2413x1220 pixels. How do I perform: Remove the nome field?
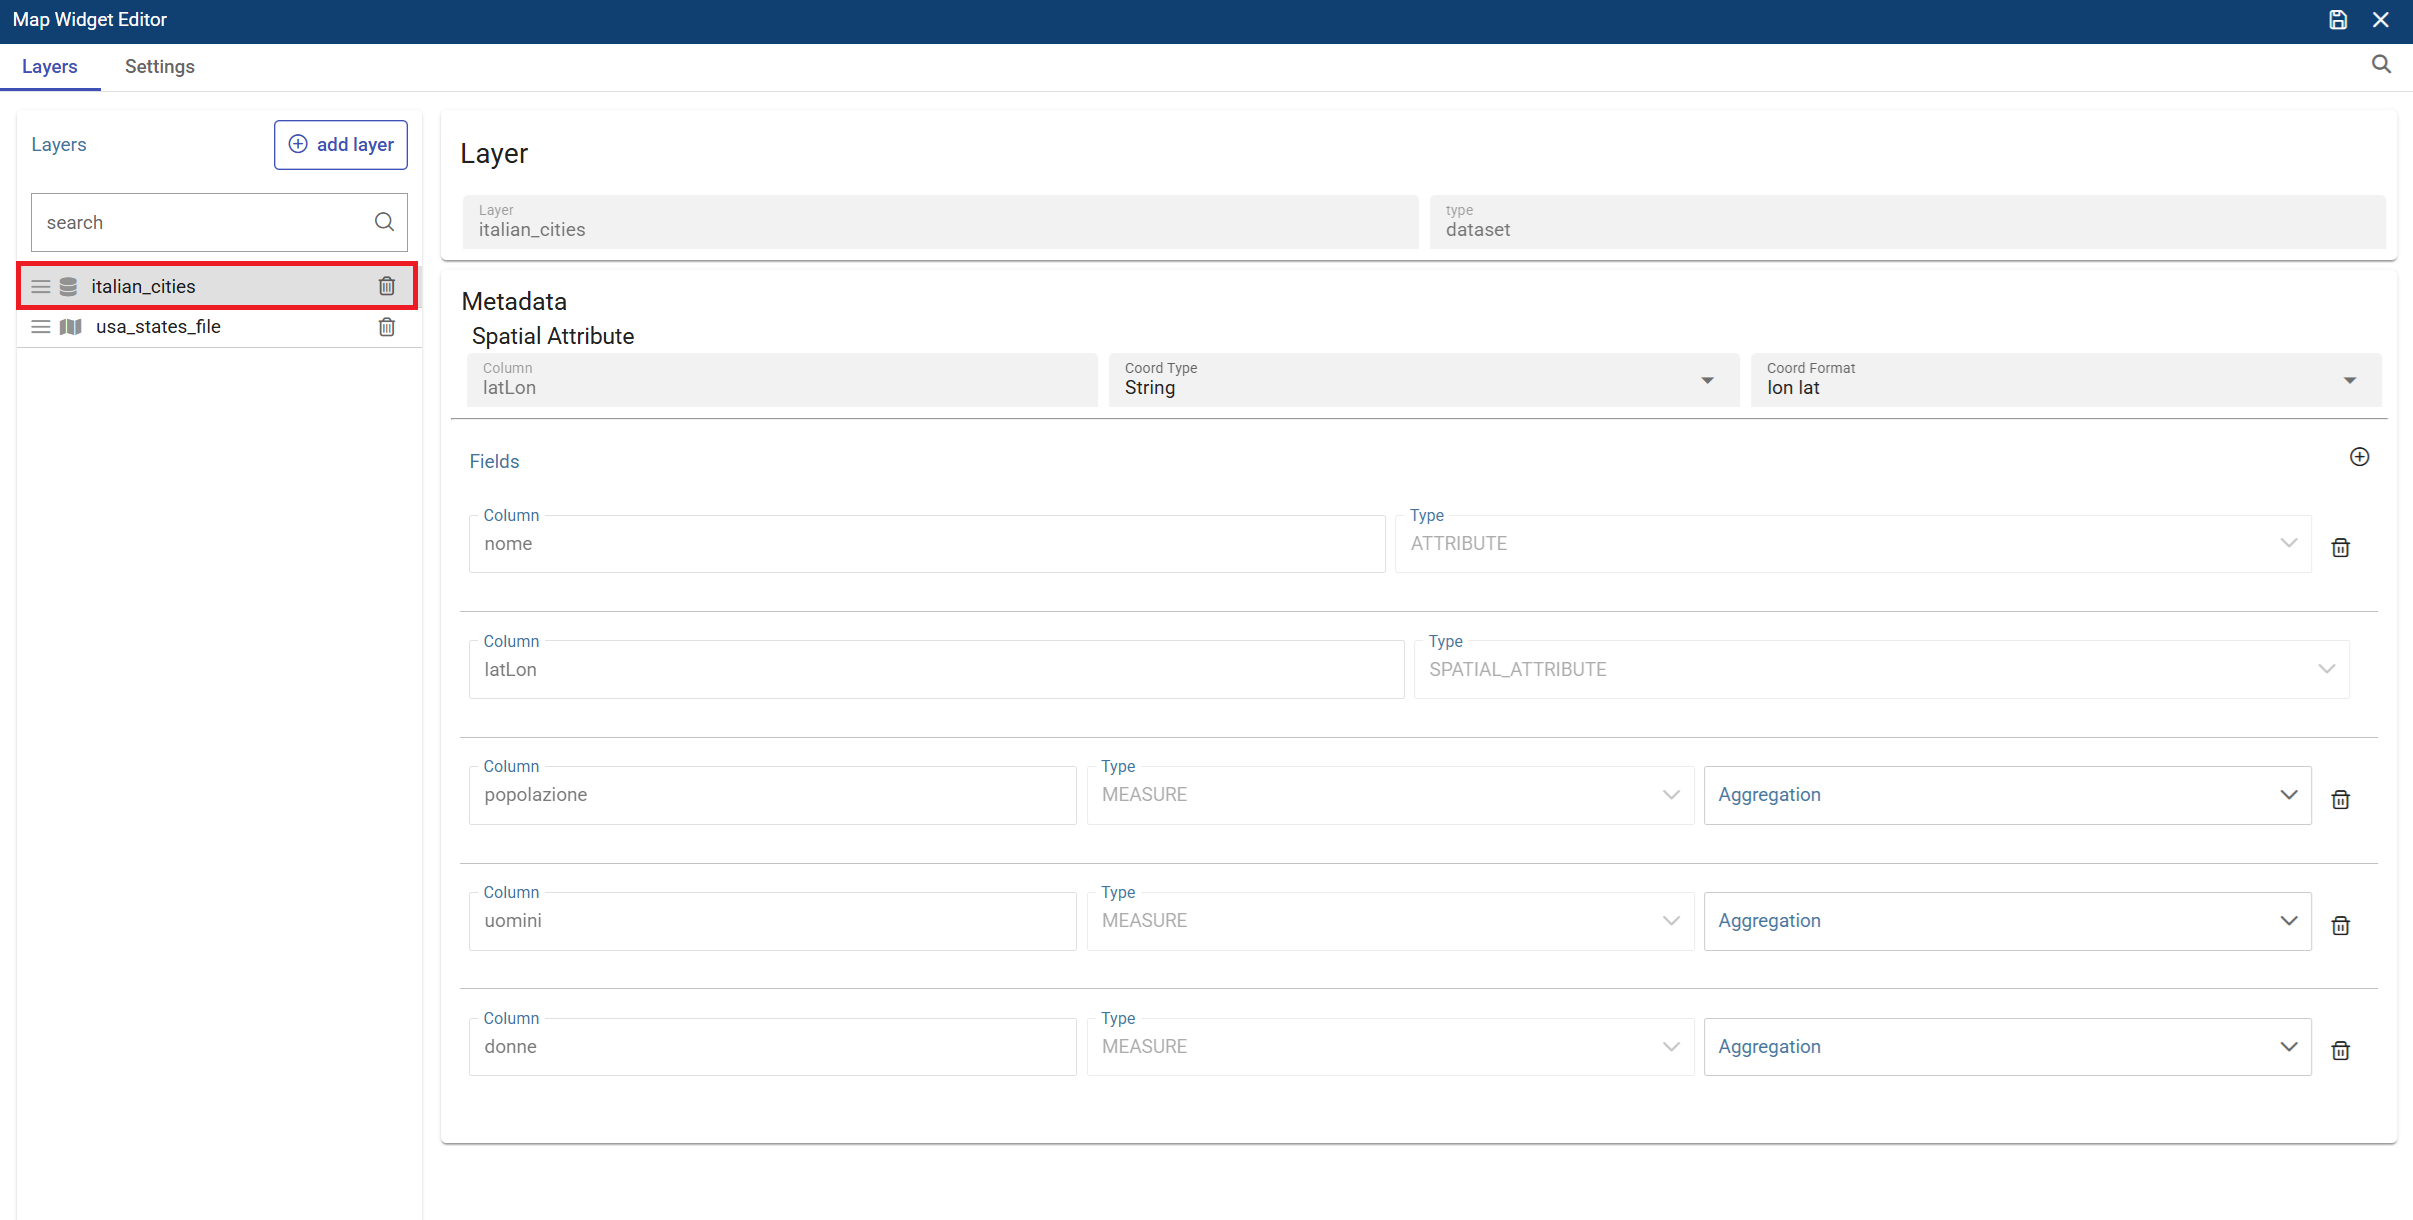click(2341, 547)
